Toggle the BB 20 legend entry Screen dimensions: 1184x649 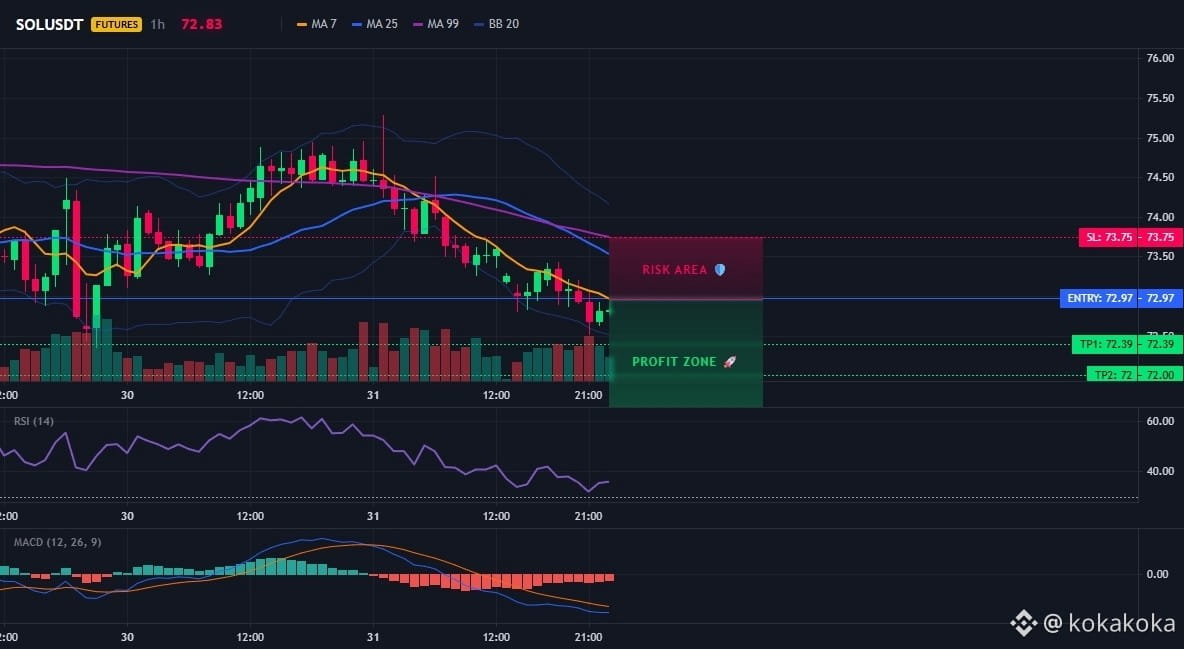tap(497, 24)
